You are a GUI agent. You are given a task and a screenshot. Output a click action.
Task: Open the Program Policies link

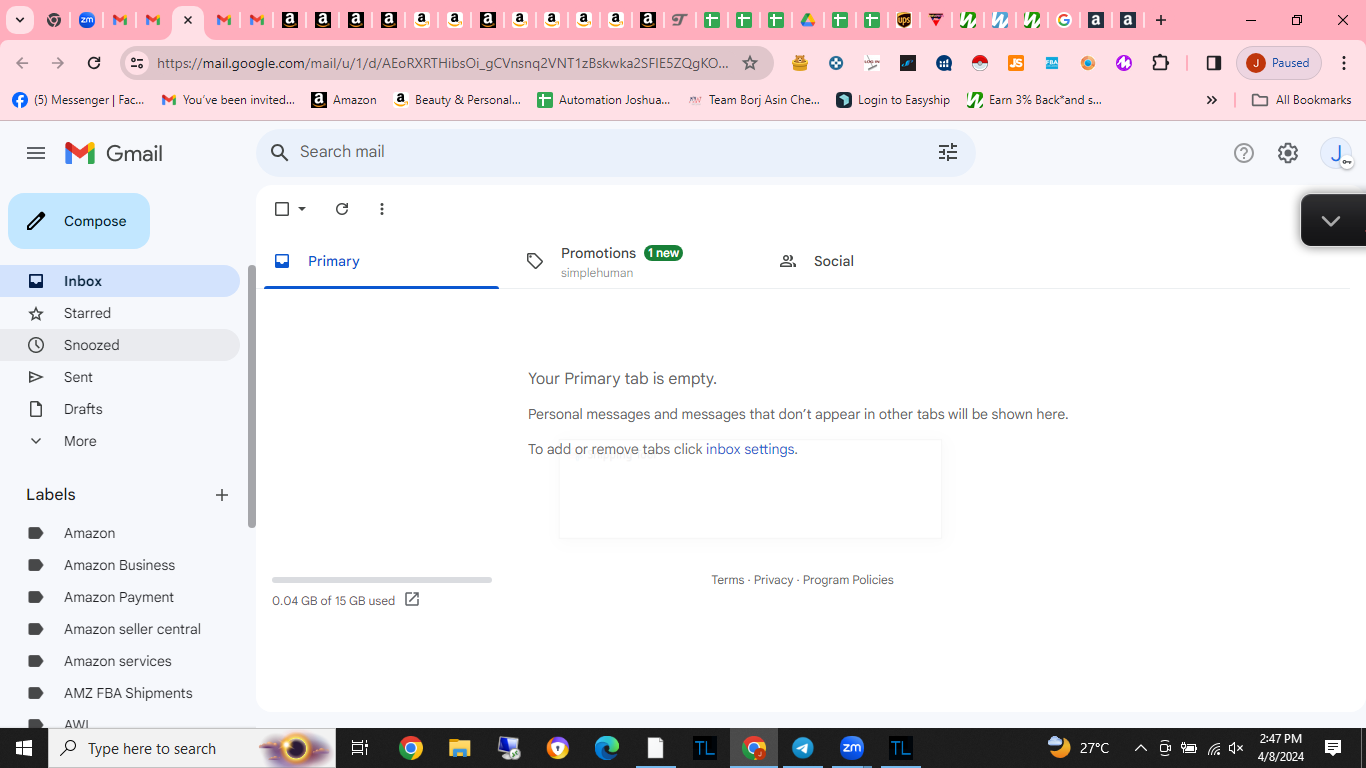(848, 580)
